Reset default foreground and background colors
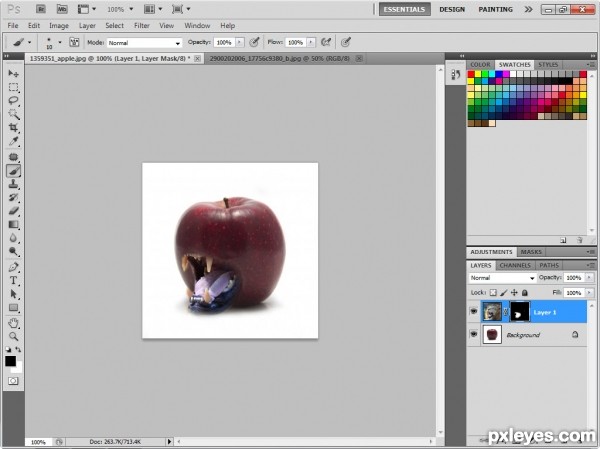600x449 pixels. (8, 349)
